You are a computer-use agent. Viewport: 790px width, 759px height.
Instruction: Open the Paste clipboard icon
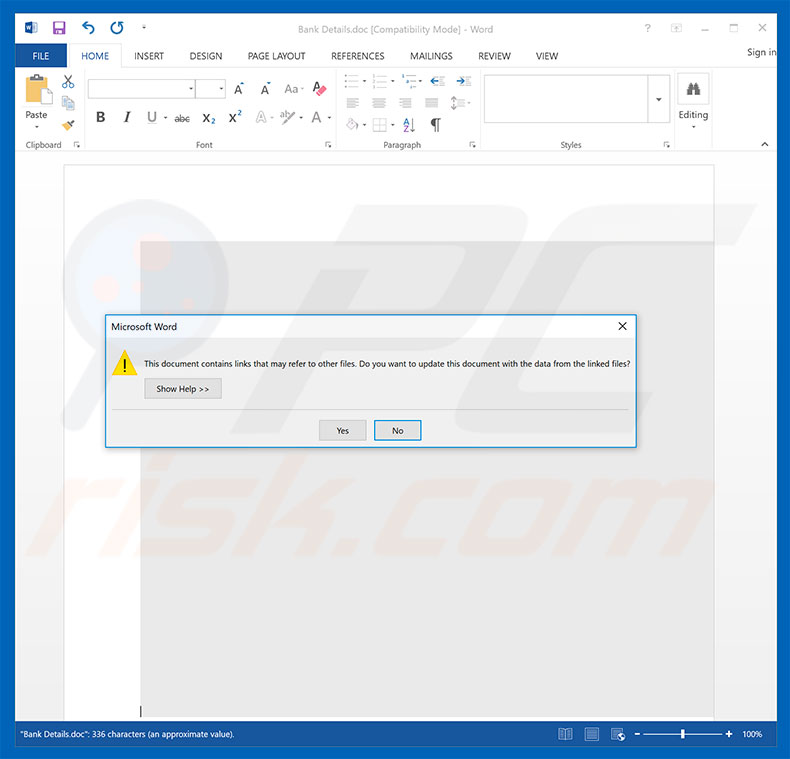pos(38,90)
